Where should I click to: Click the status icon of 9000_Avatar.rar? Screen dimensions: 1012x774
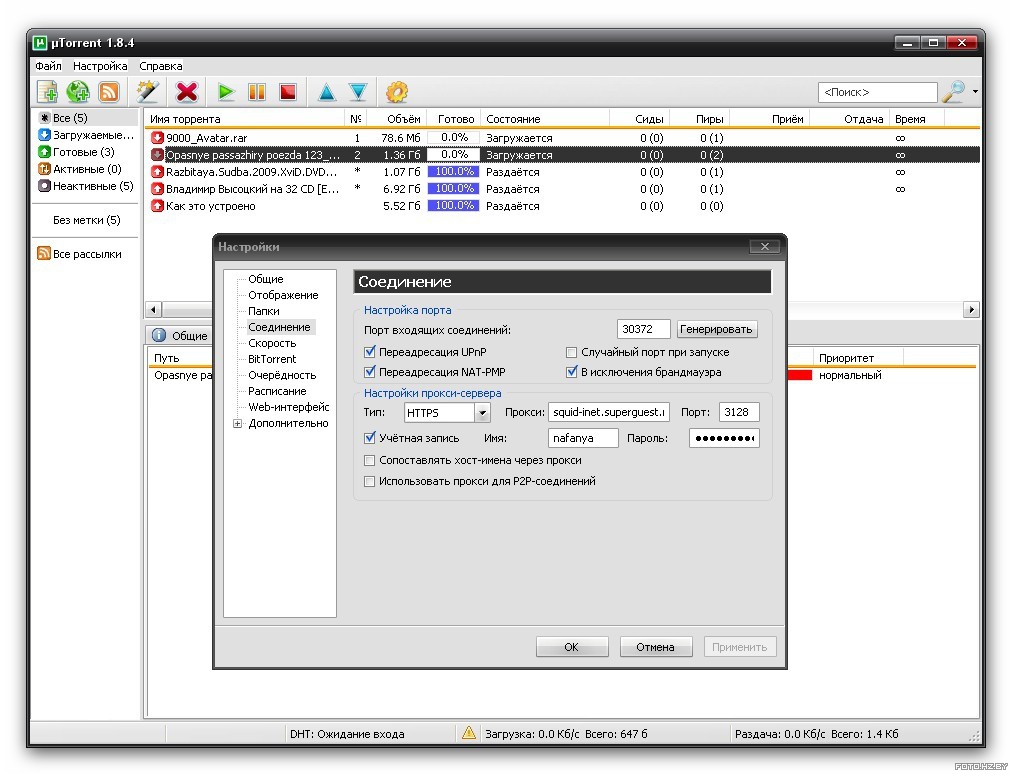pos(157,137)
